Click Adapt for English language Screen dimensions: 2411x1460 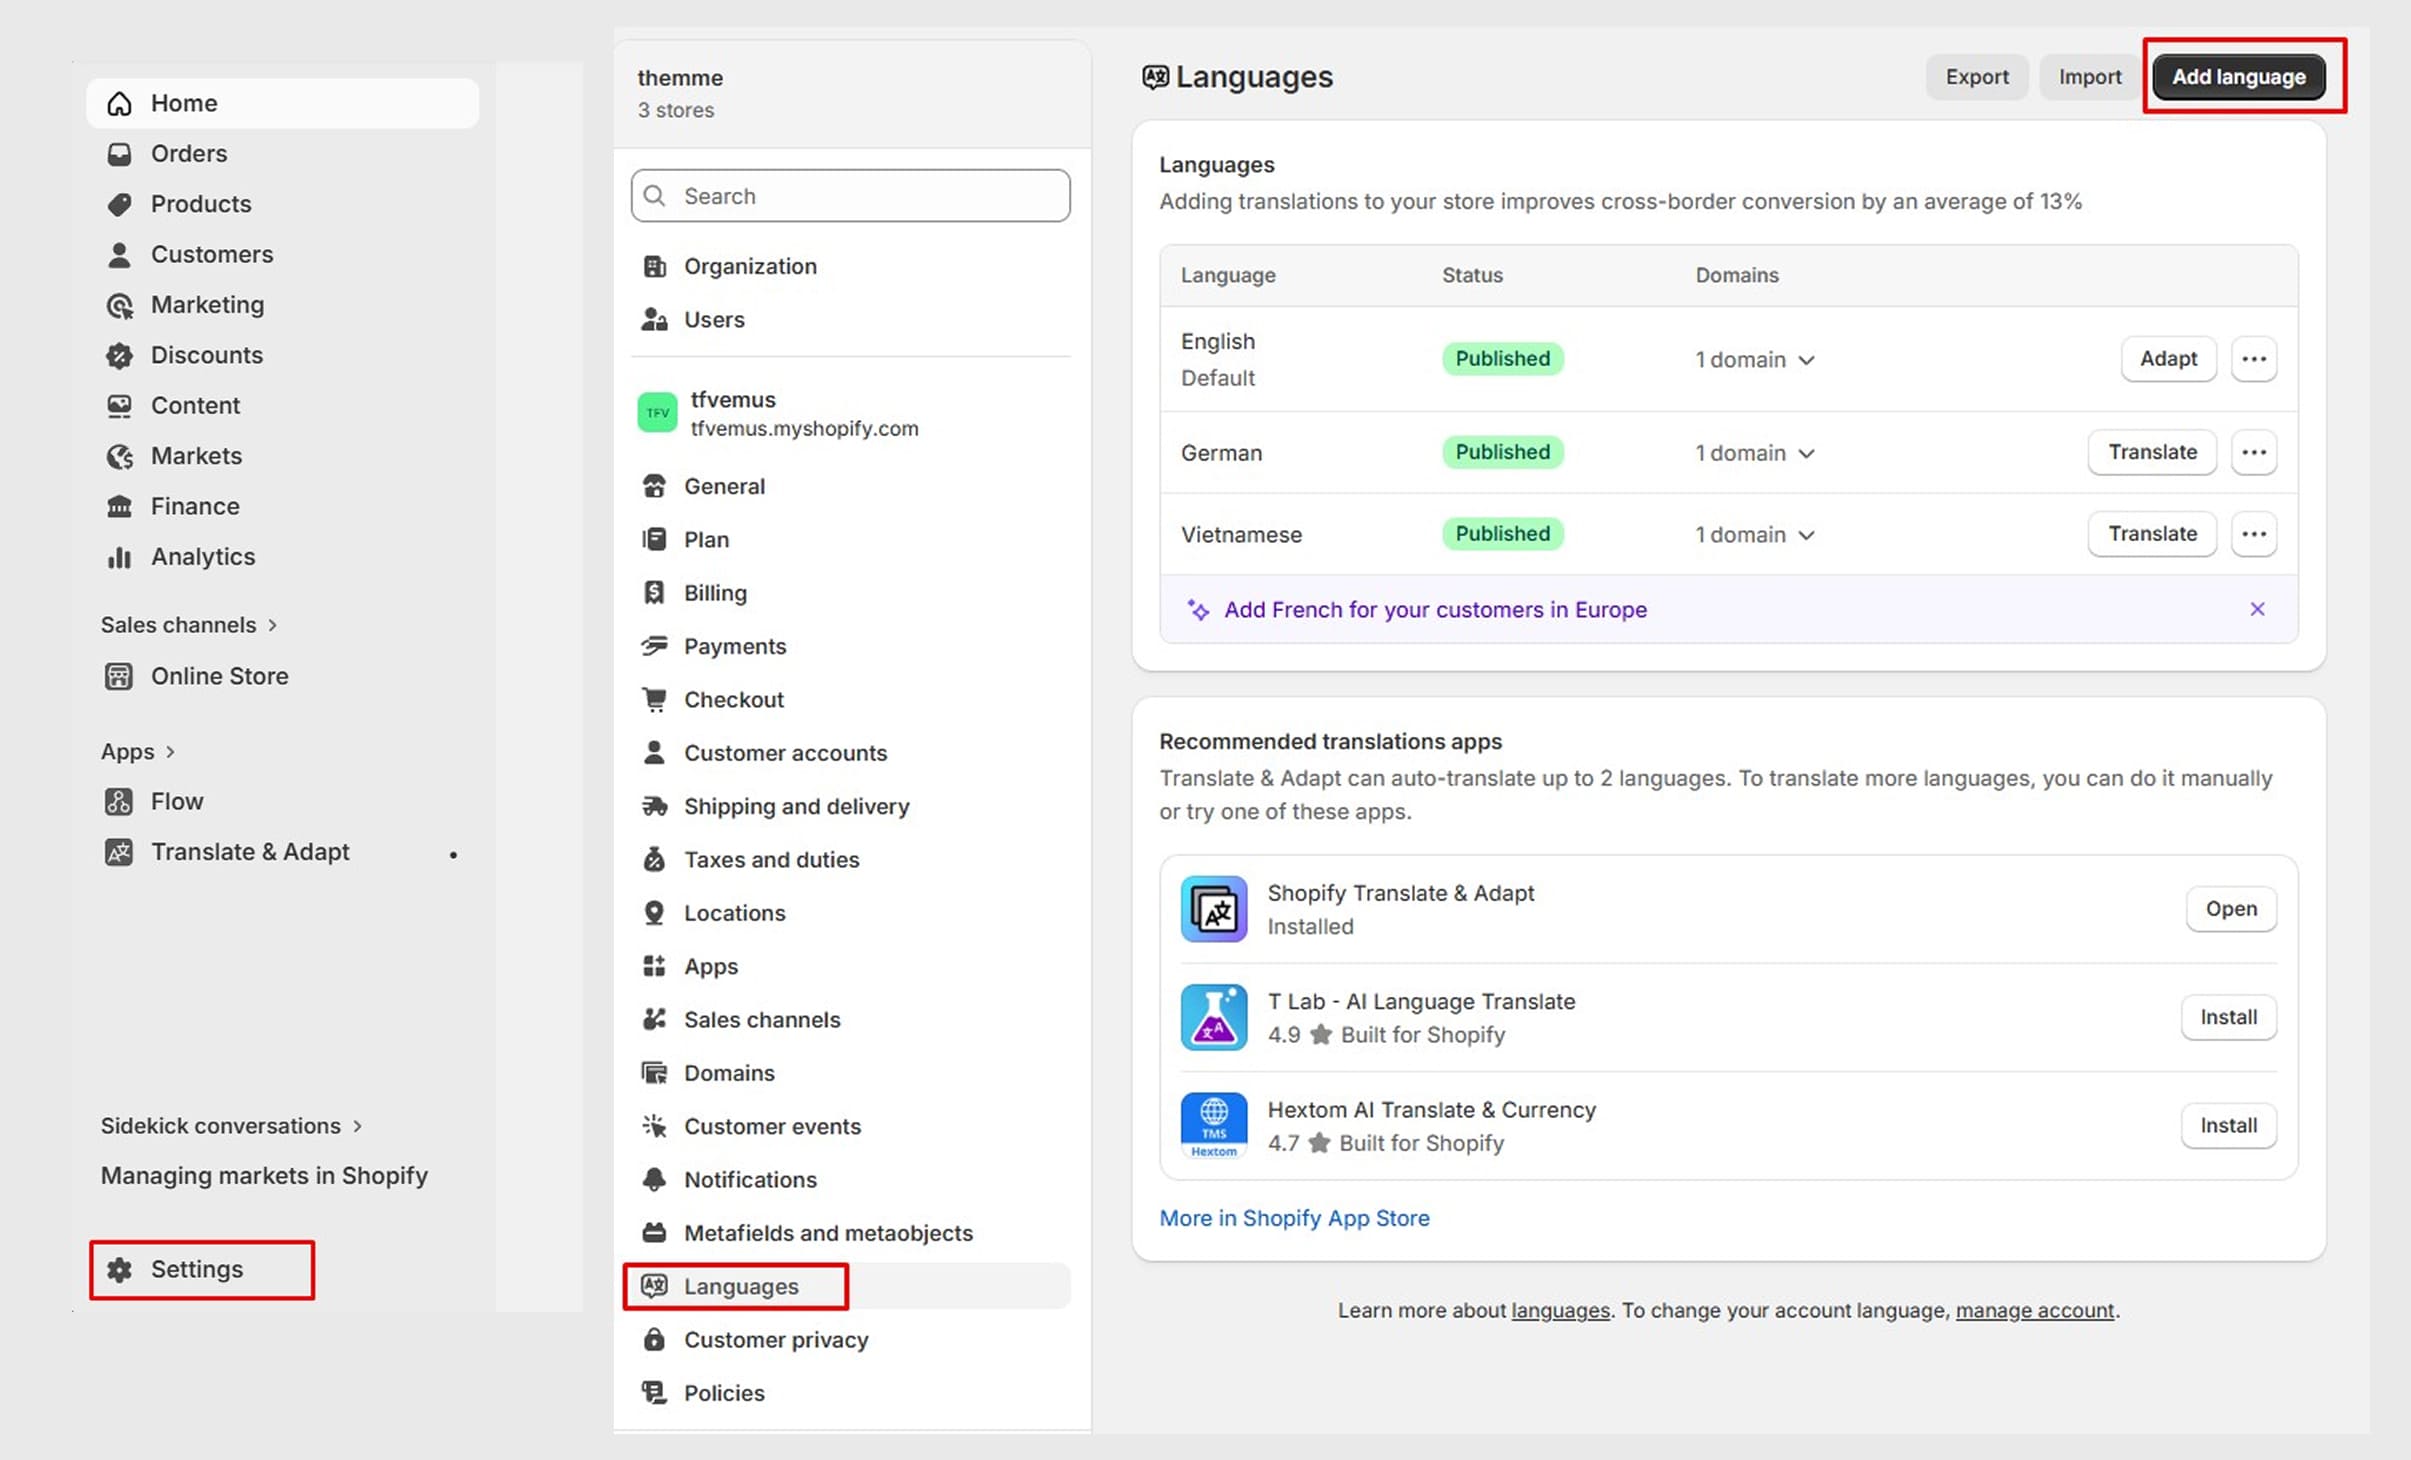2168,359
